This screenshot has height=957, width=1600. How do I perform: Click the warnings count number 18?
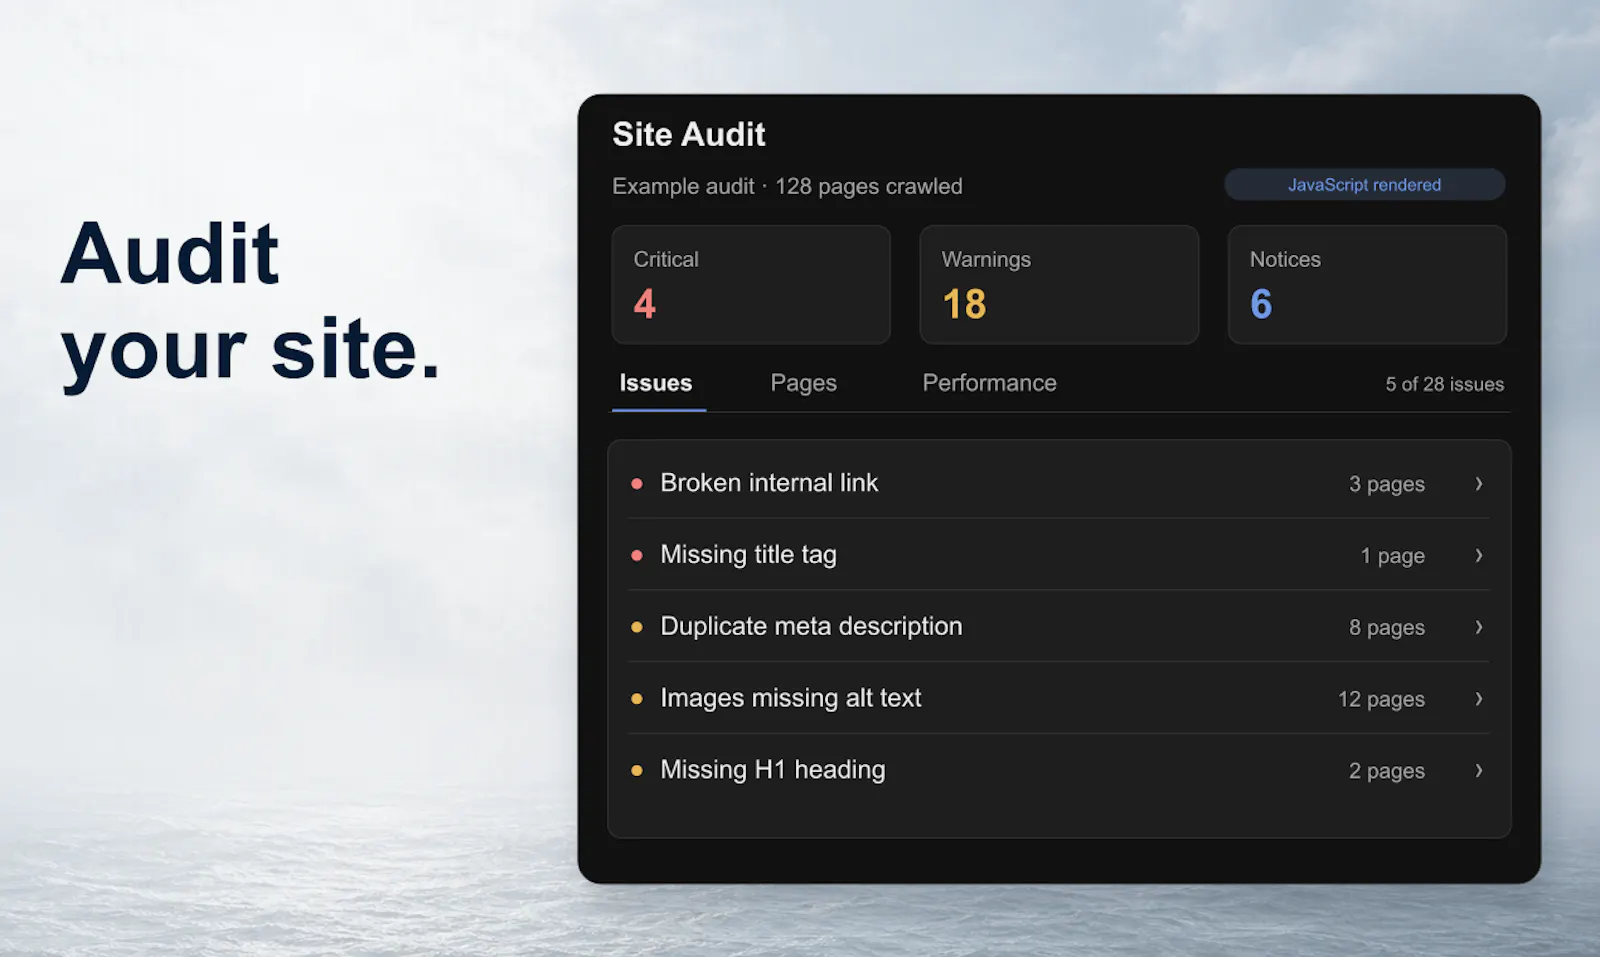pos(964,304)
